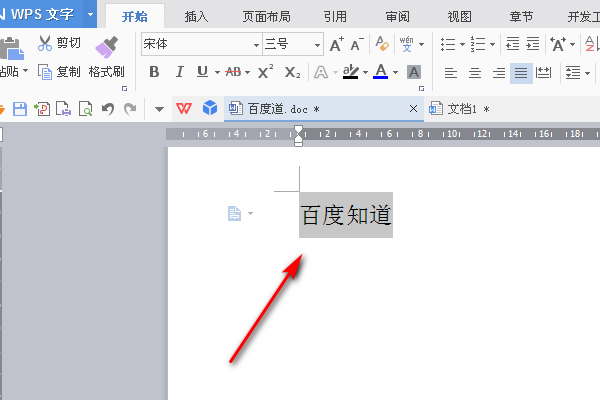The width and height of the screenshot is (600, 400).
Task: Click the export to PDF icon
Action: point(42,109)
